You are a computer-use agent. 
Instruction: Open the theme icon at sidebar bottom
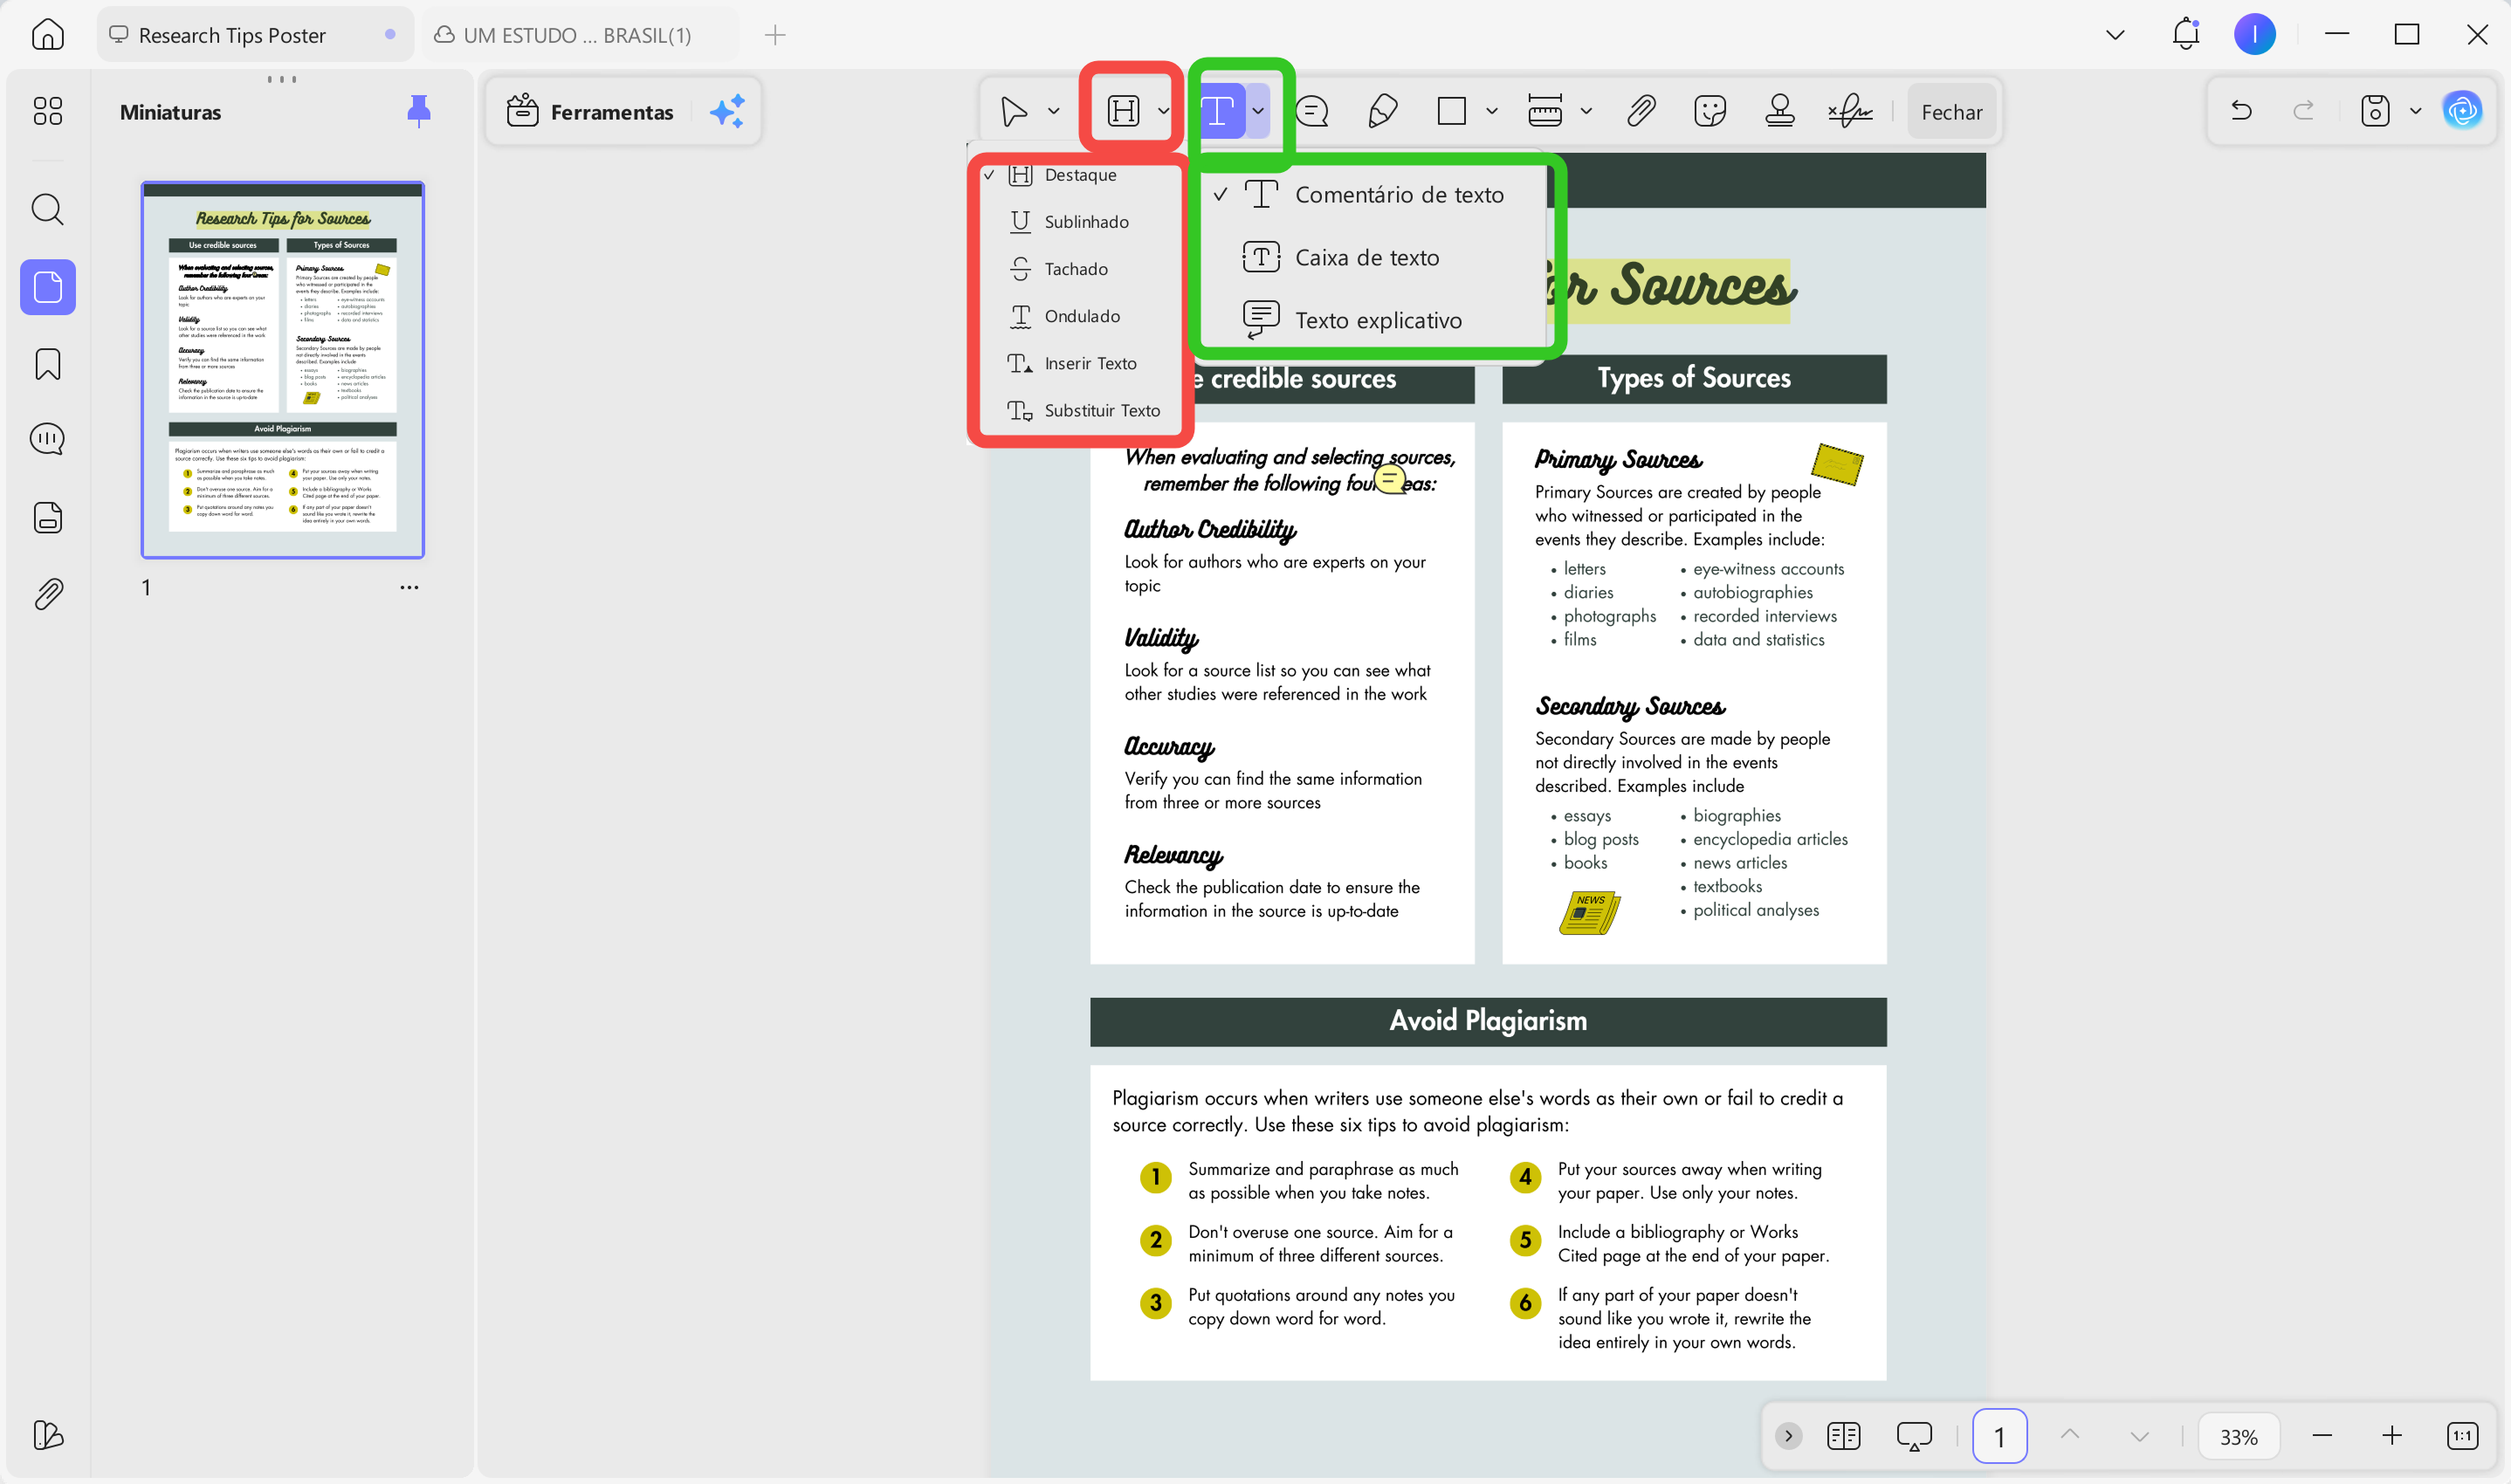47,1435
